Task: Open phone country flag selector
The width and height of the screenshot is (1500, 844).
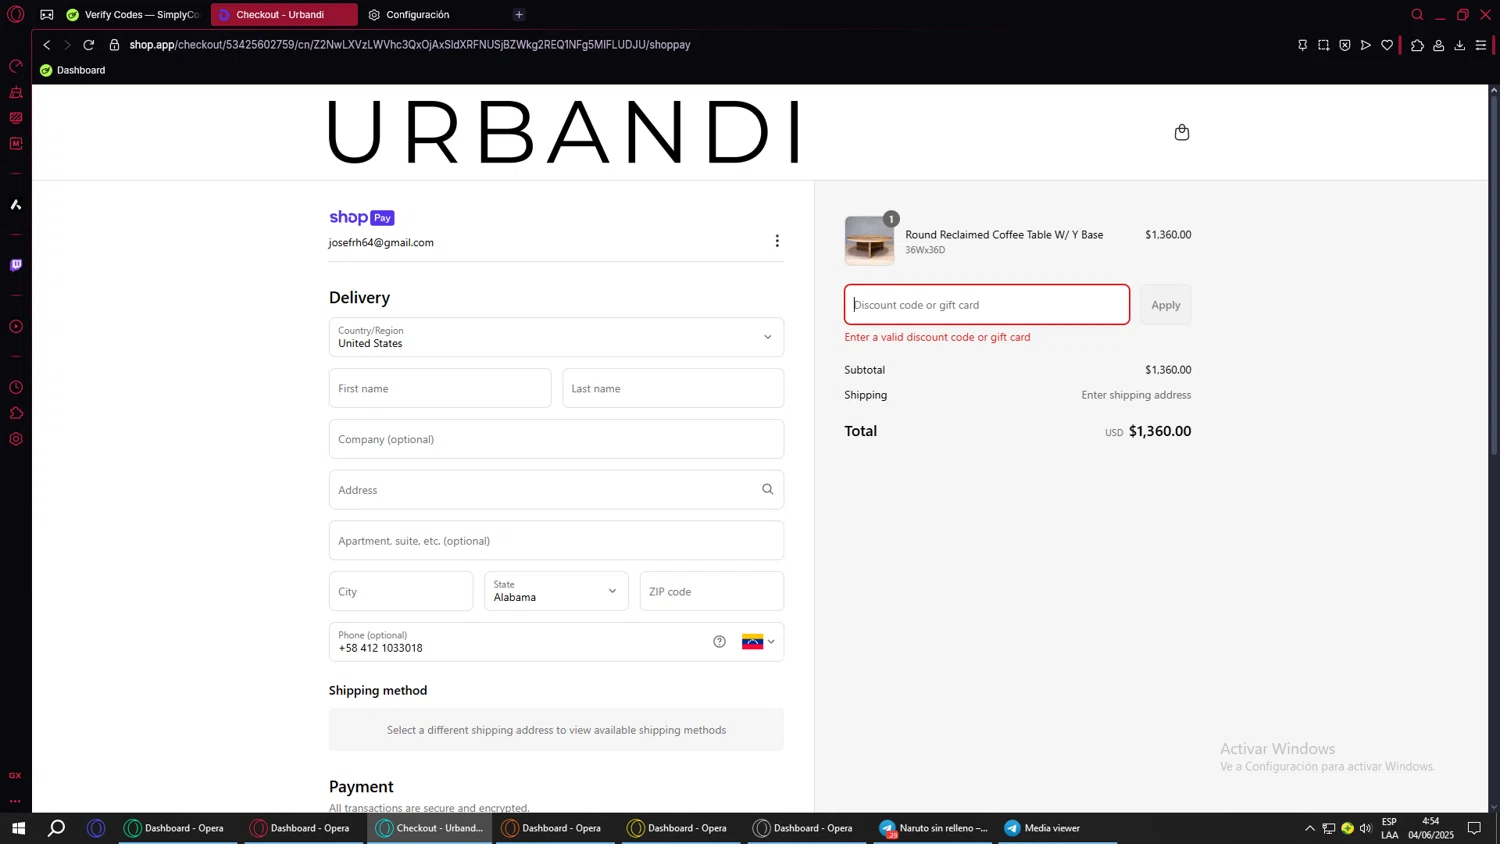Action: 758,642
